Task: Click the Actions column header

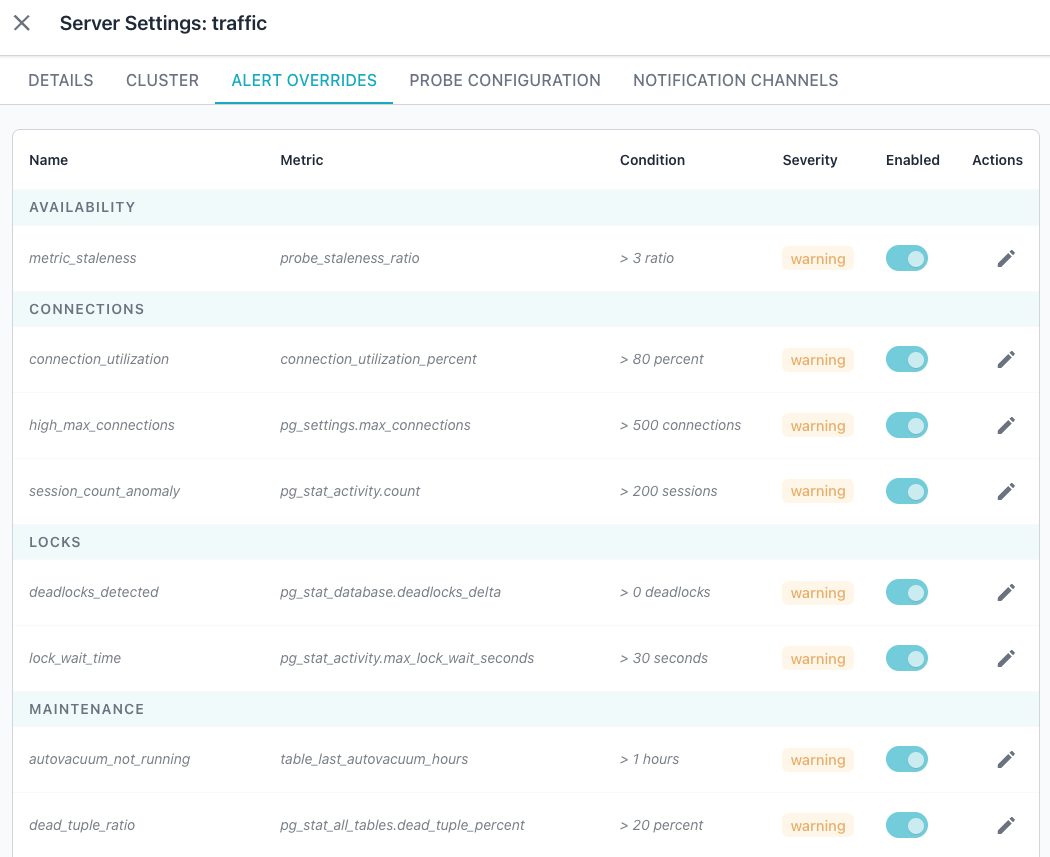Action: 997,160
